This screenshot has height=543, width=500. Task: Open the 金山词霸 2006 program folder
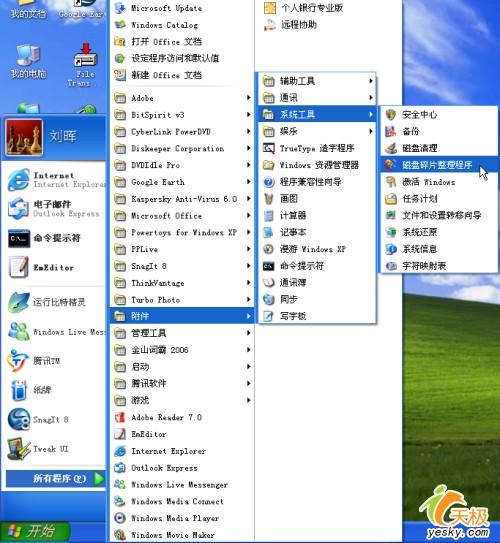point(182,350)
